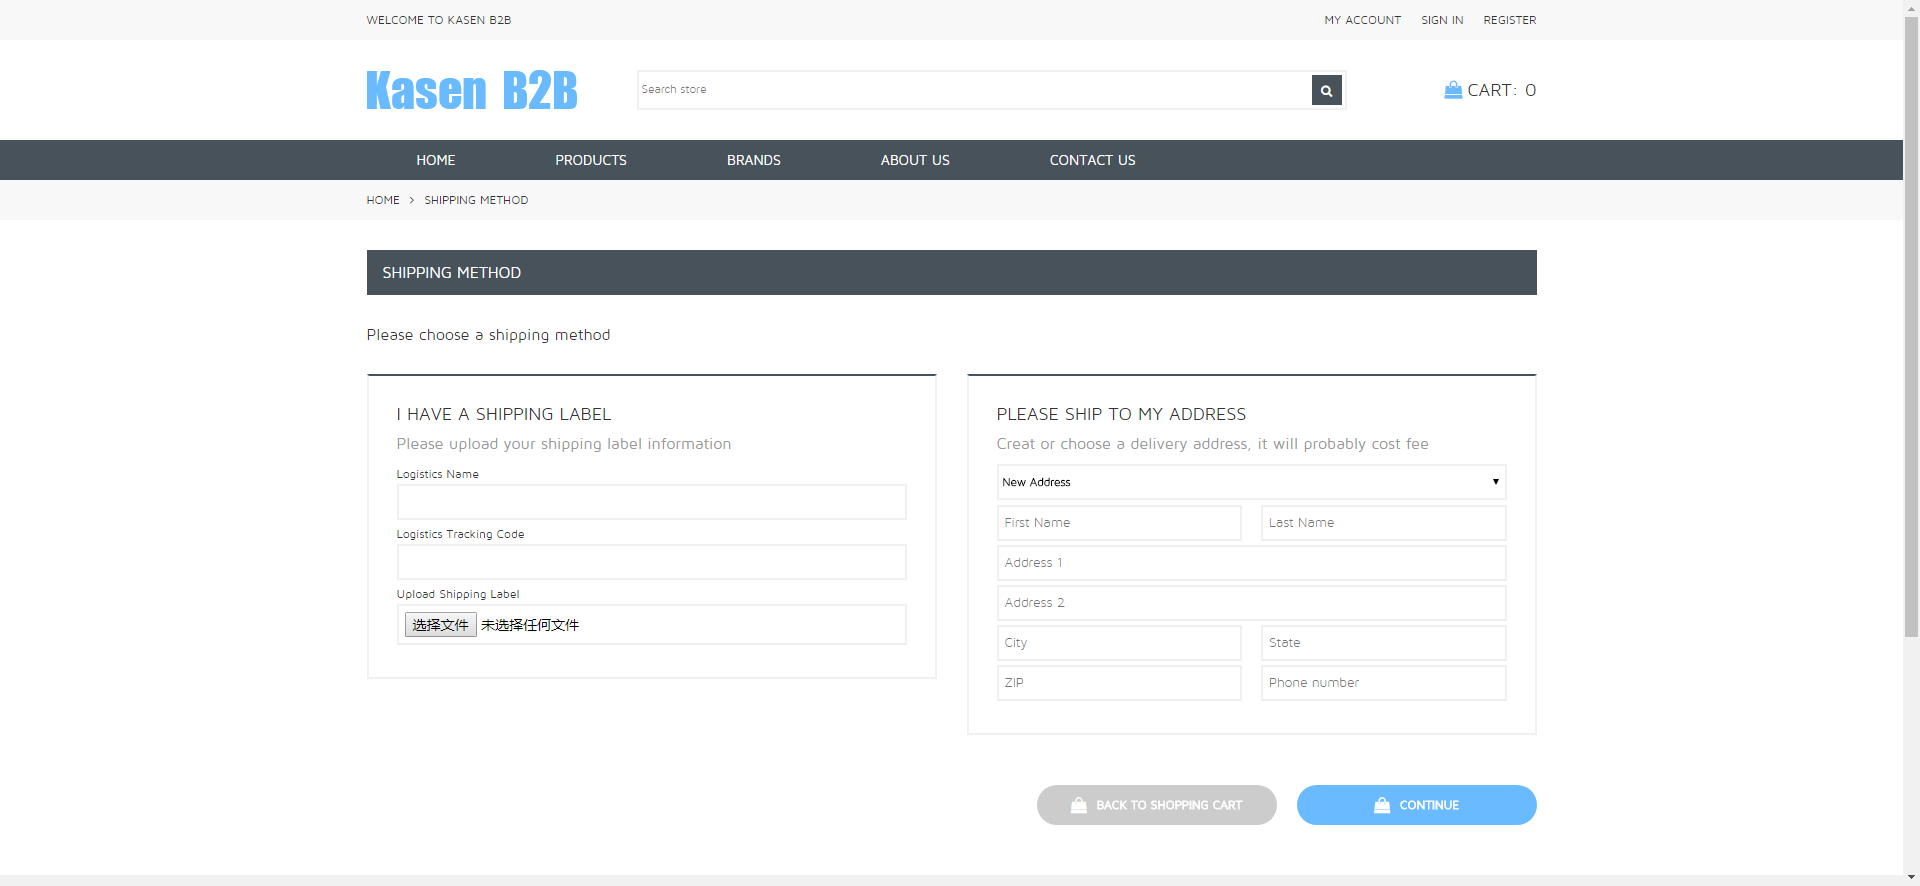Image resolution: width=1920 pixels, height=886 pixels.
Task: Click into the First Name field
Action: (1118, 523)
